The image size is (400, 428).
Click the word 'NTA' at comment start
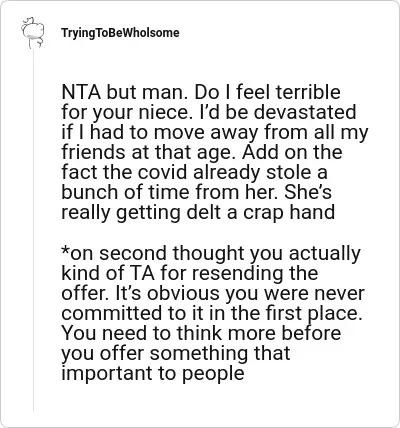coord(81,92)
